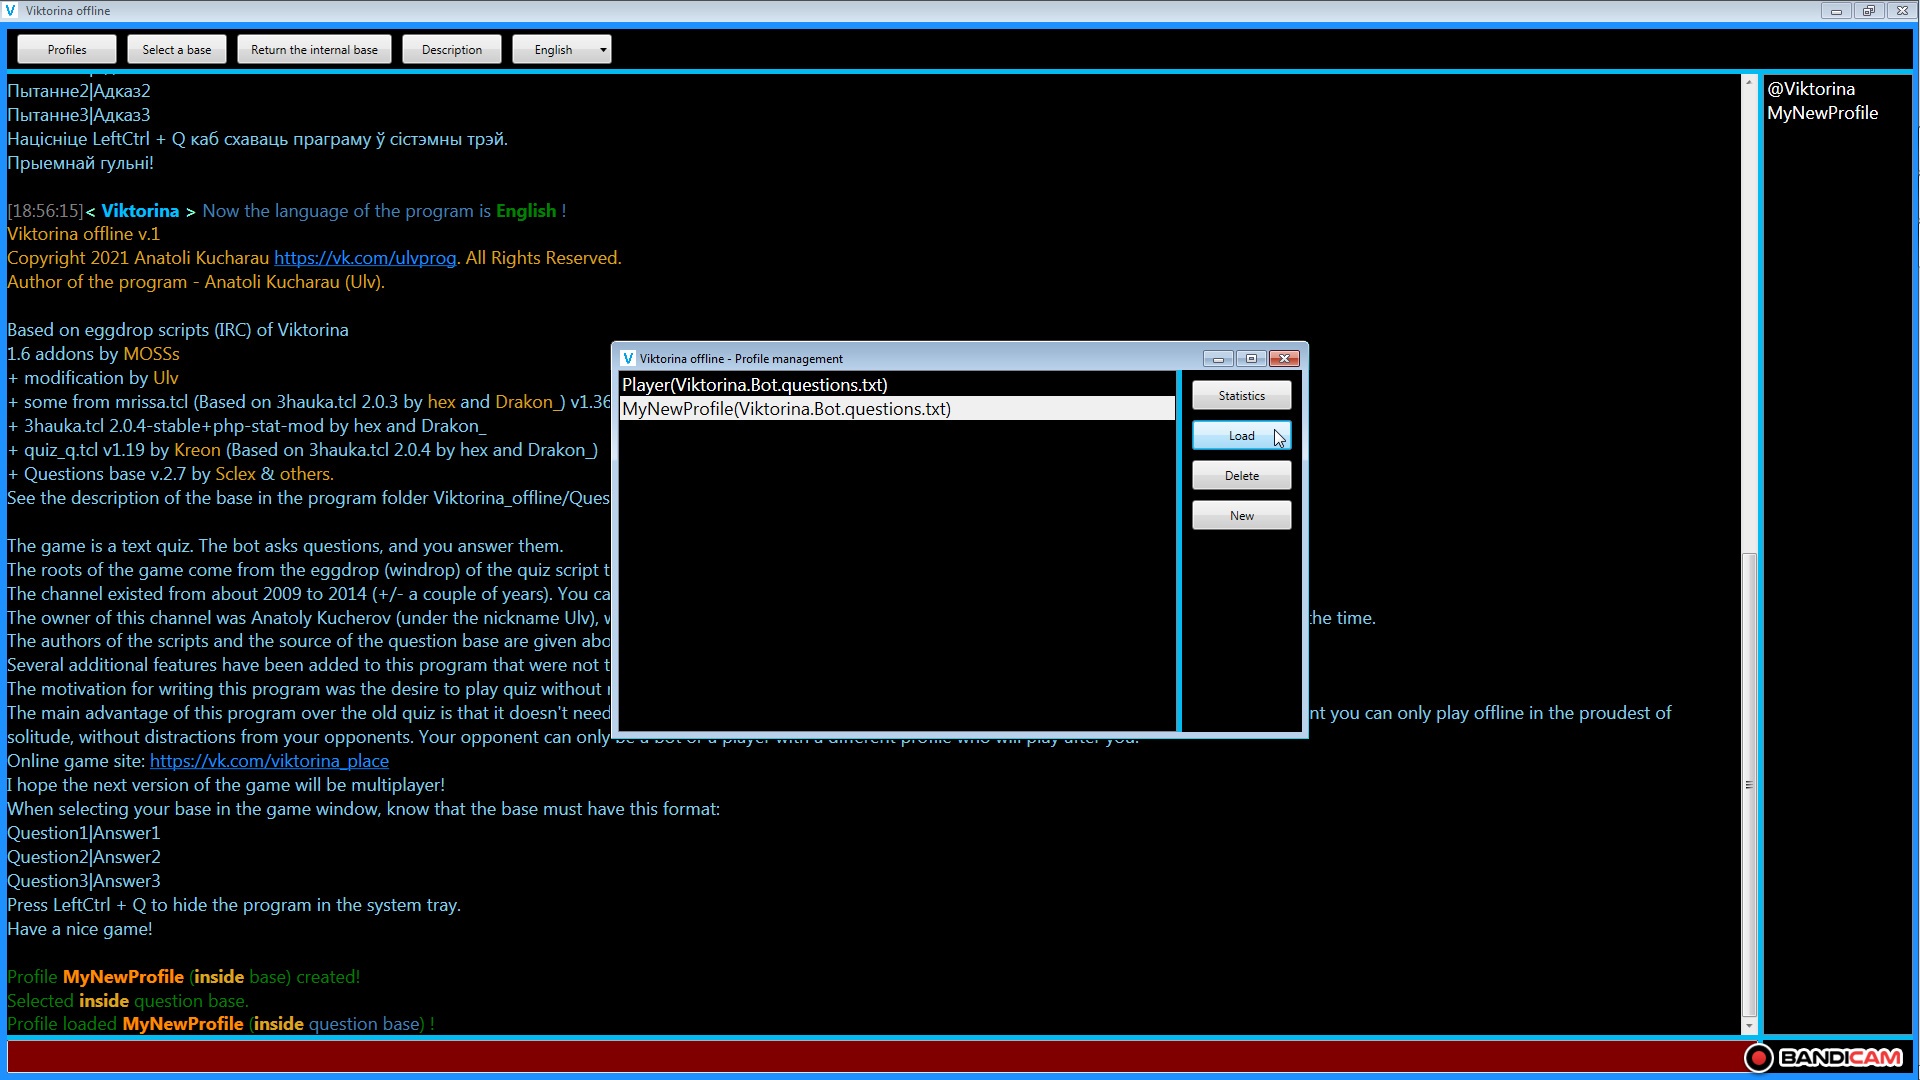Click the chat scrollbar's down arrow
This screenshot has height=1080, width=1920.
pos(1749,1027)
